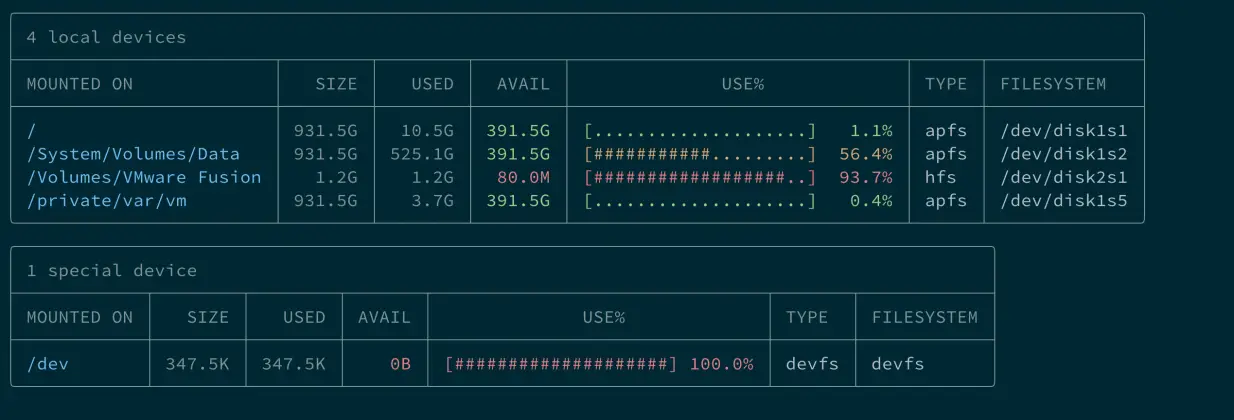Click the "4 local devices" table title

tap(106, 37)
